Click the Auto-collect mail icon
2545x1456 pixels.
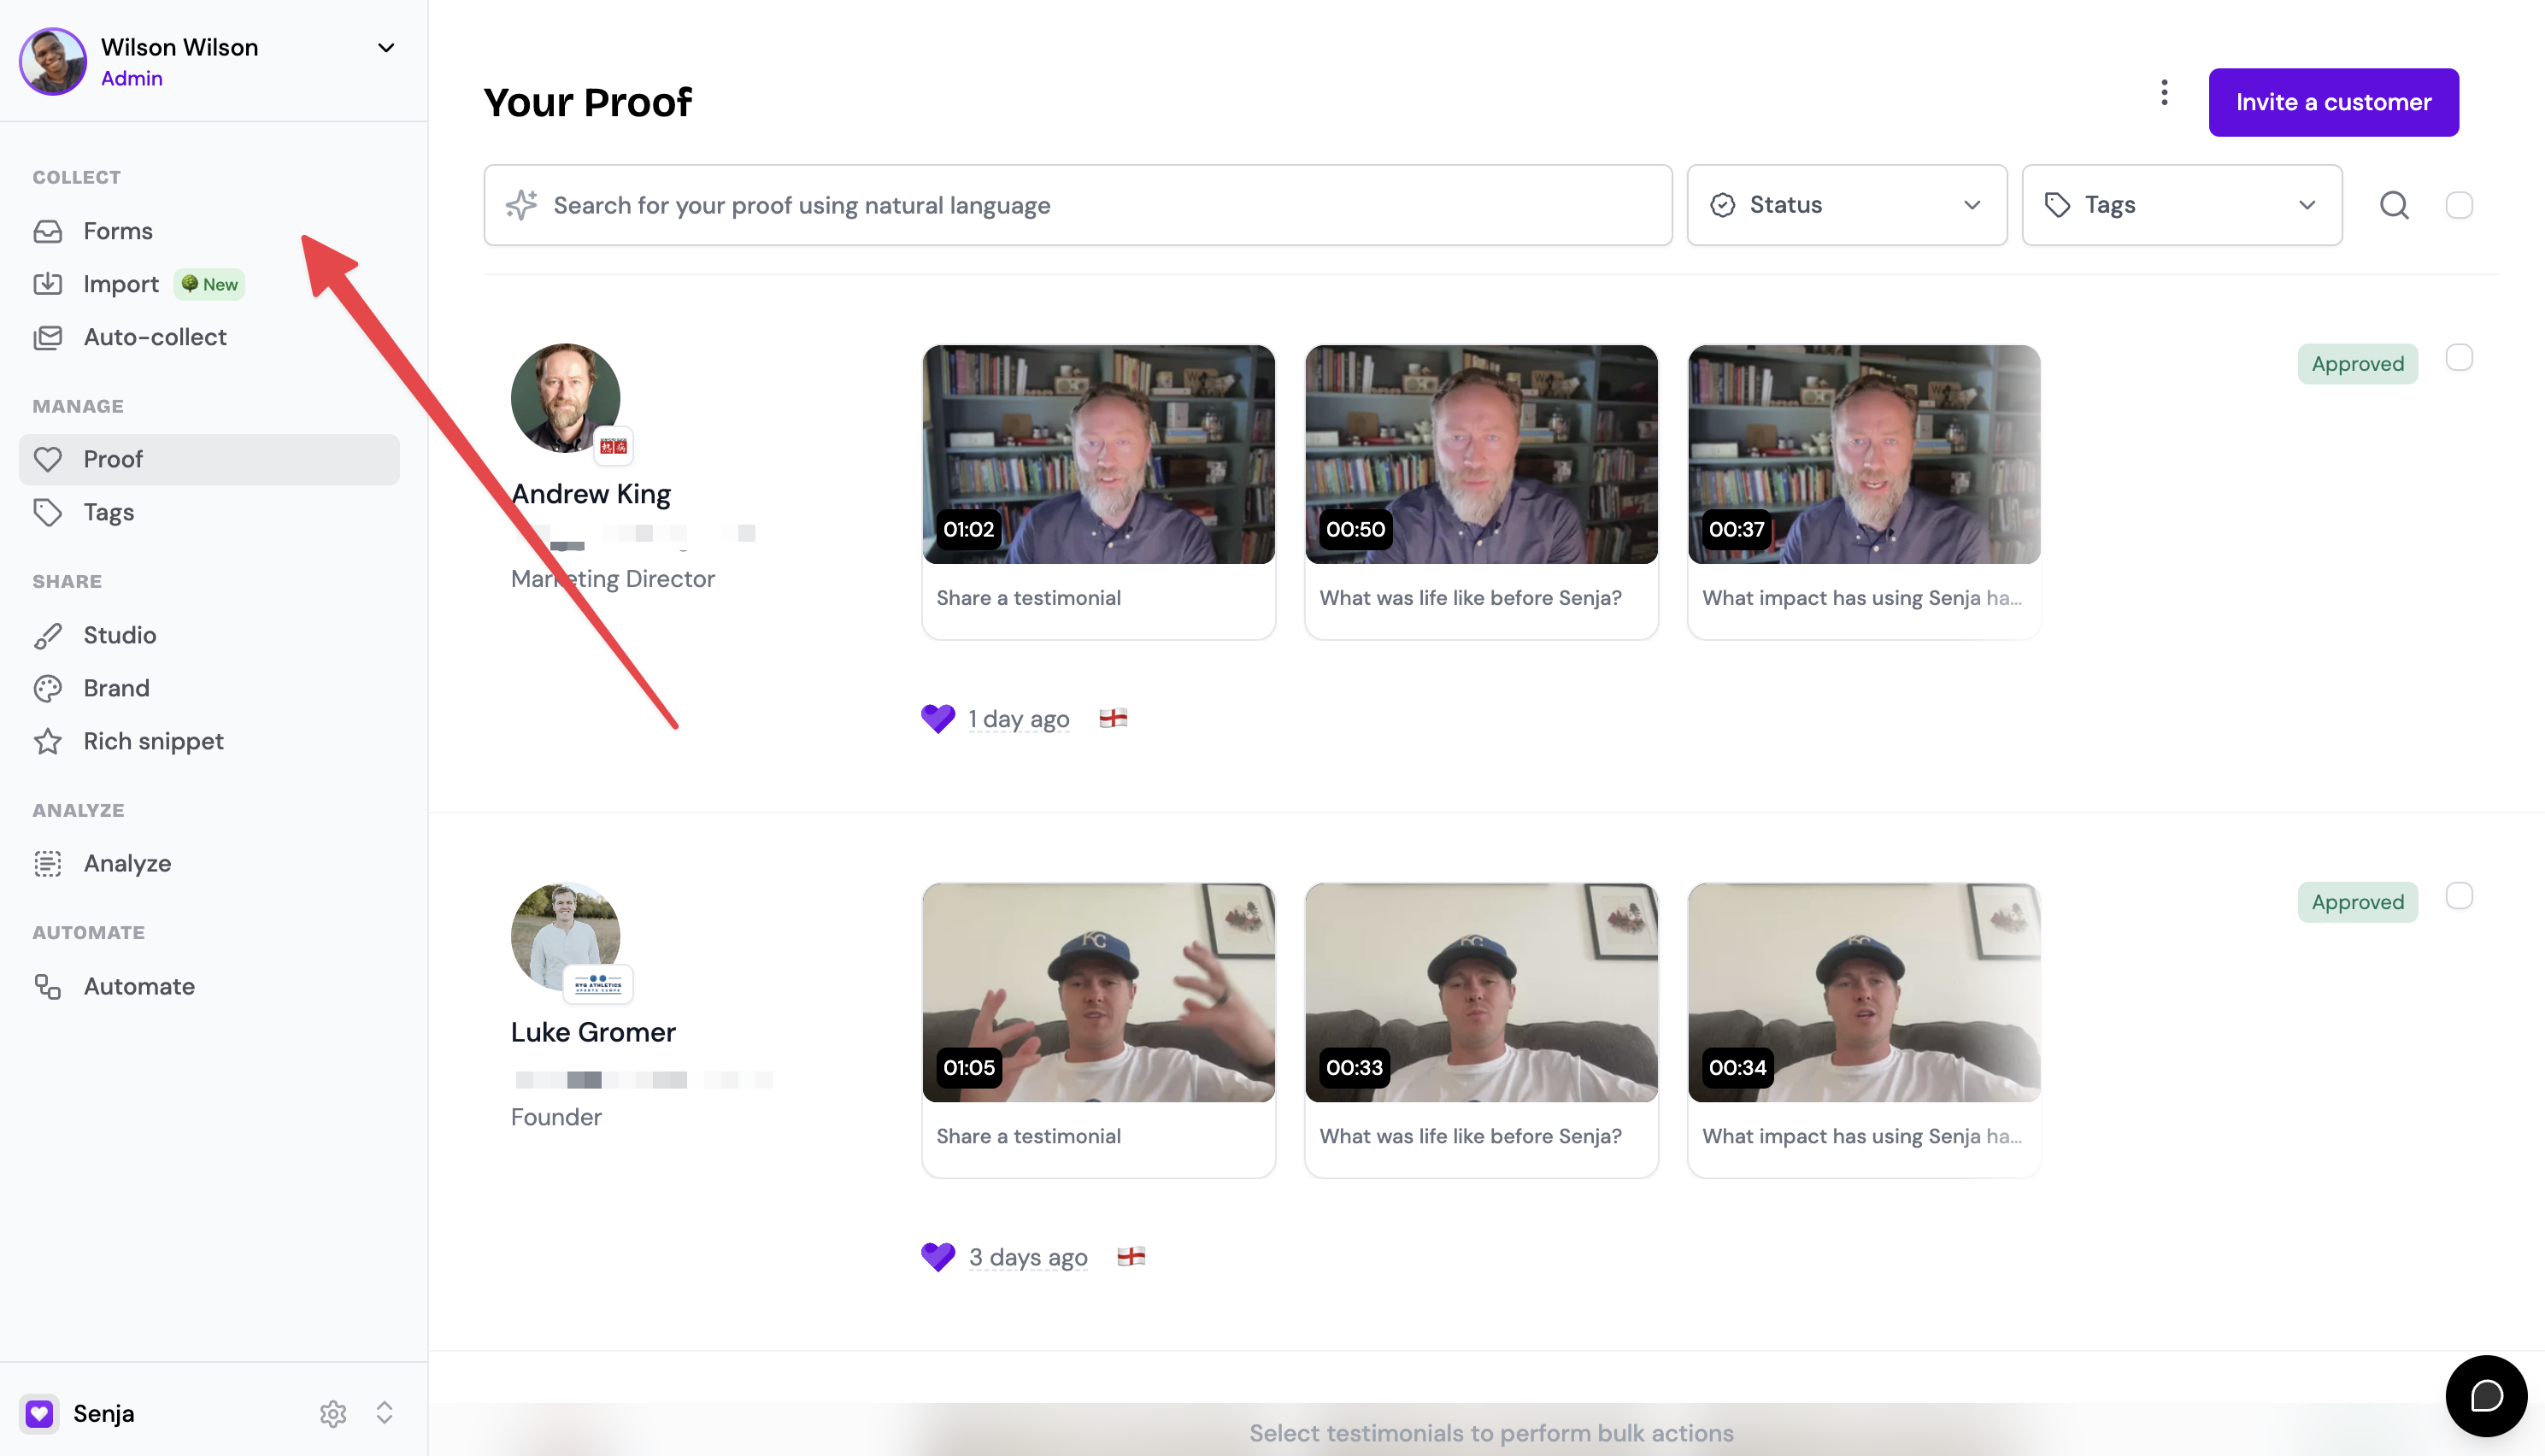[x=47, y=337]
